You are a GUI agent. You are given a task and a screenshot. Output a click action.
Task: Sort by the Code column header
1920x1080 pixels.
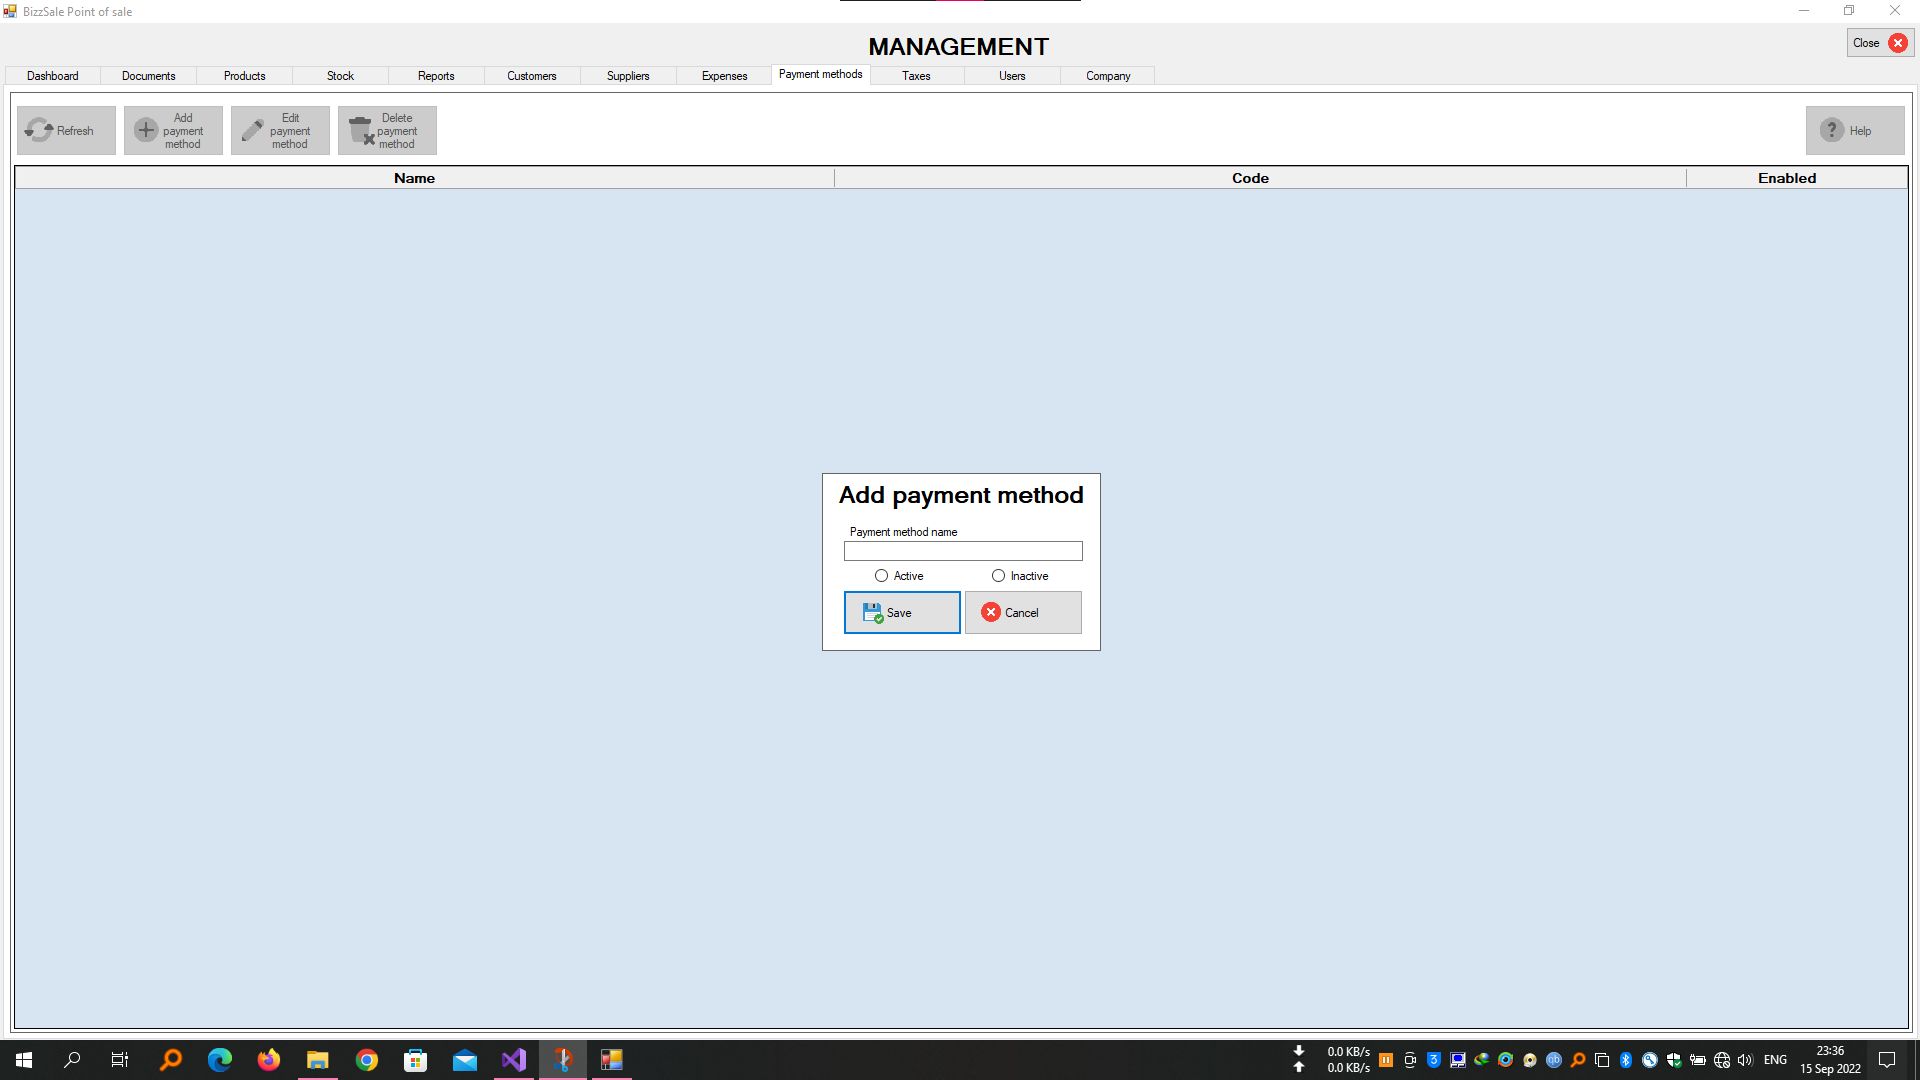pos(1260,178)
